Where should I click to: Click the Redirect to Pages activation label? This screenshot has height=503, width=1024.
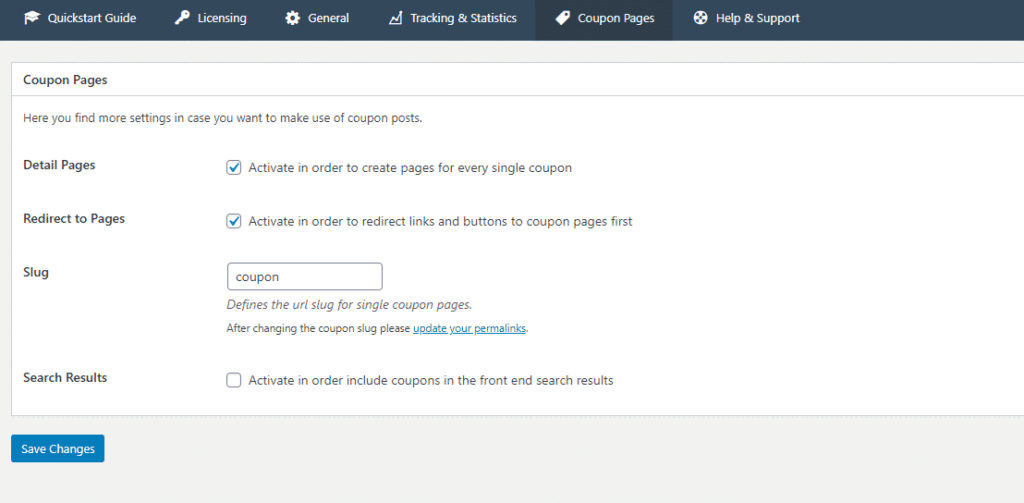coord(440,221)
